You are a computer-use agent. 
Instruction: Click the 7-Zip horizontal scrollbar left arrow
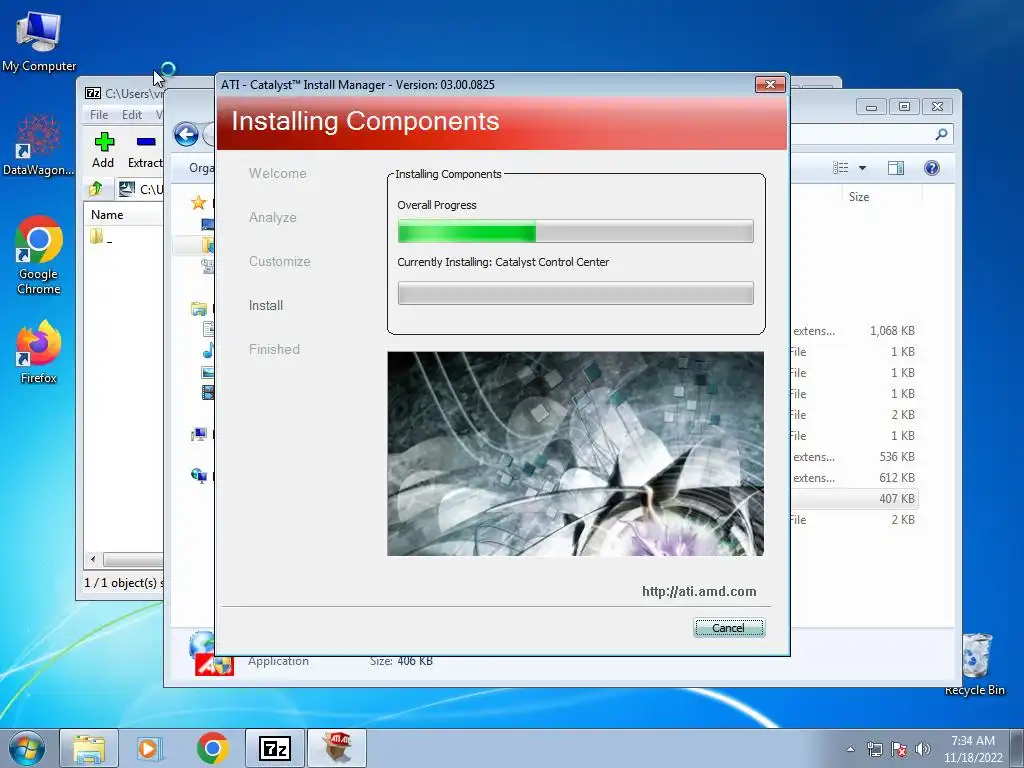[x=93, y=560]
